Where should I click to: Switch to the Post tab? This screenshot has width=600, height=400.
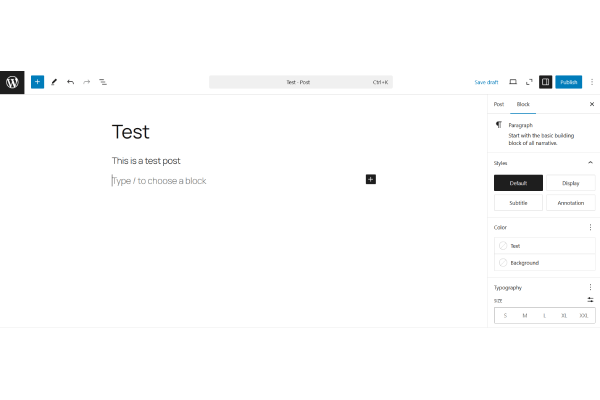click(499, 104)
